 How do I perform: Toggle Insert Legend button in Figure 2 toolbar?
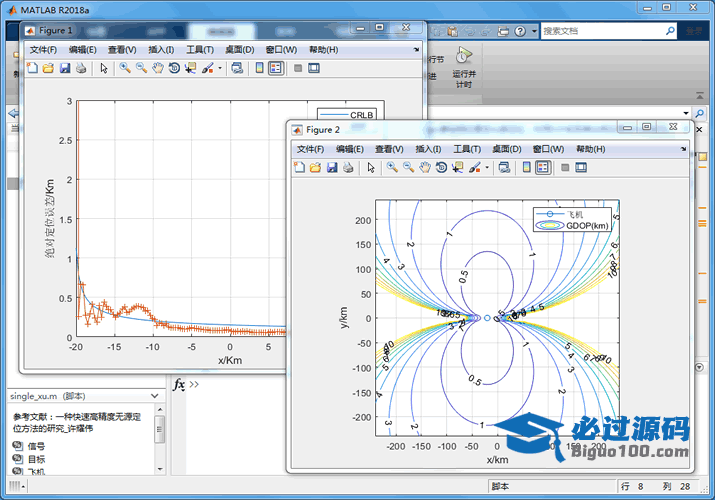[x=542, y=167]
